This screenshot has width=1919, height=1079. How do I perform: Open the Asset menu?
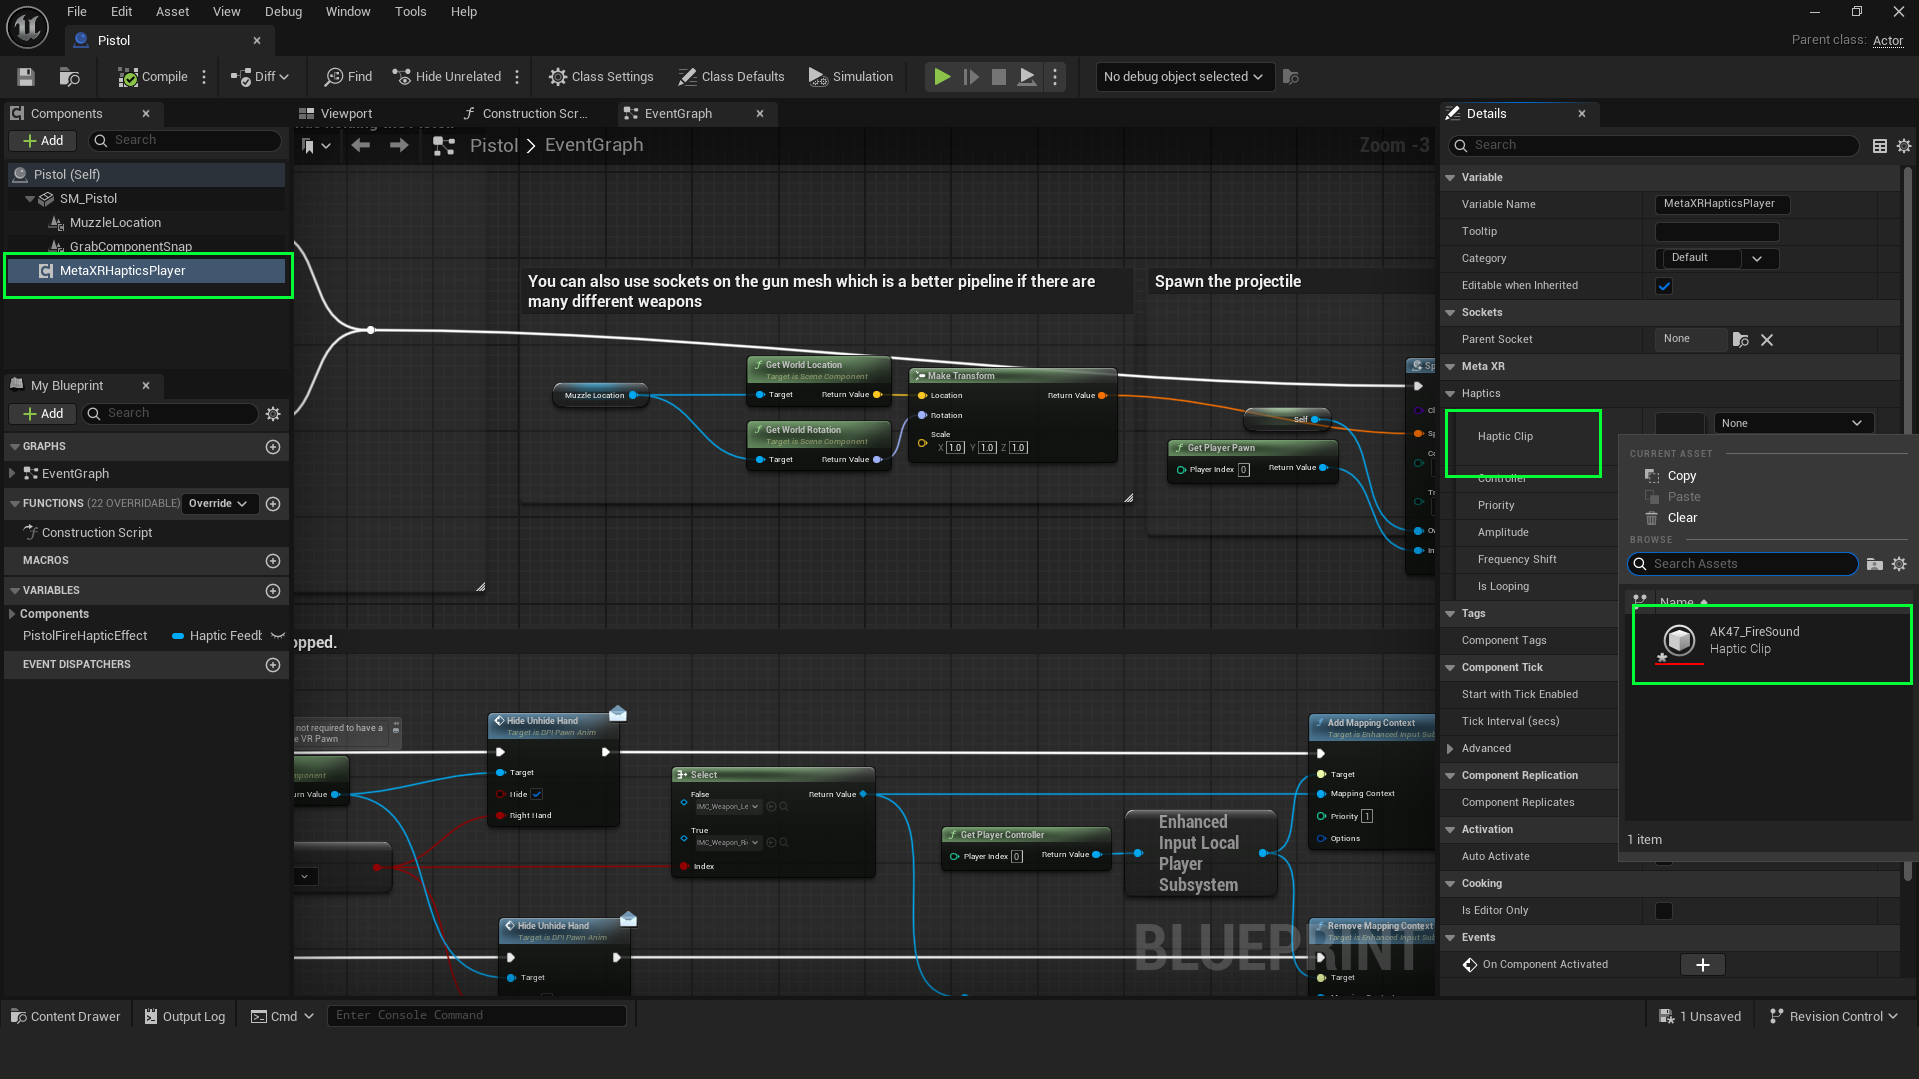pos(172,12)
